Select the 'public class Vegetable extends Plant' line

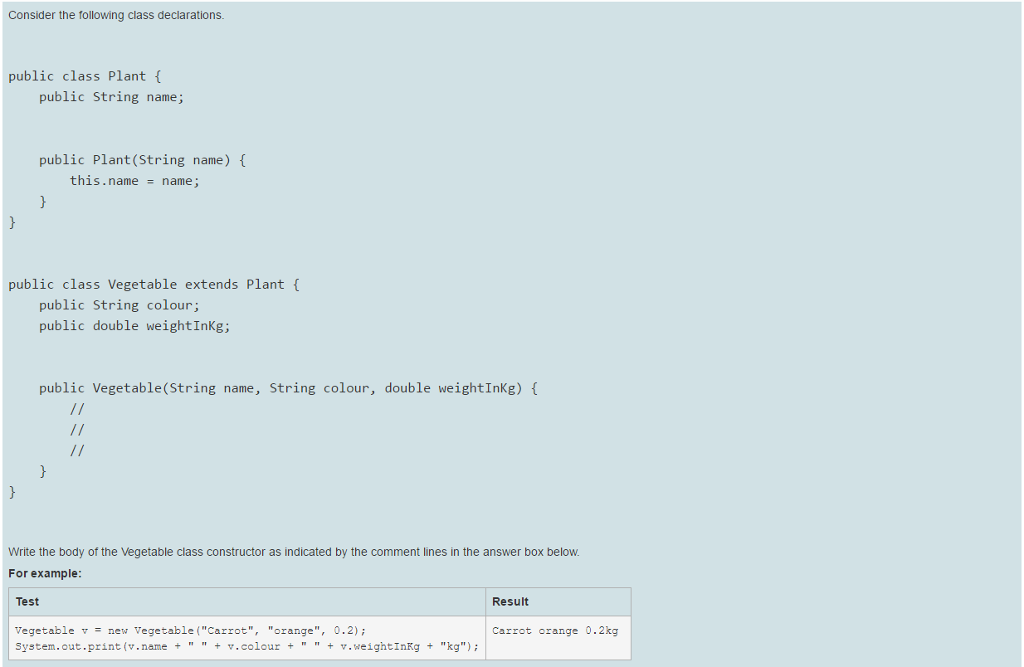click(155, 283)
